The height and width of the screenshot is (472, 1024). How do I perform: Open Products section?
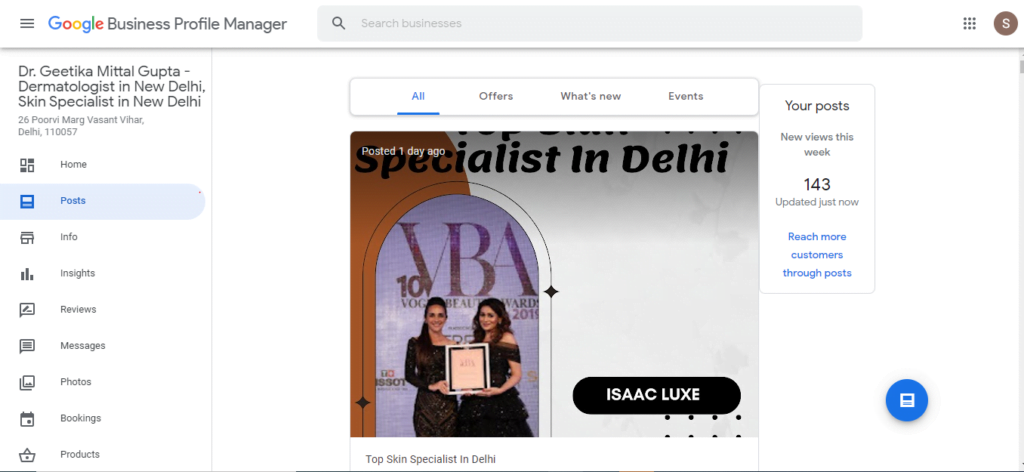point(80,454)
